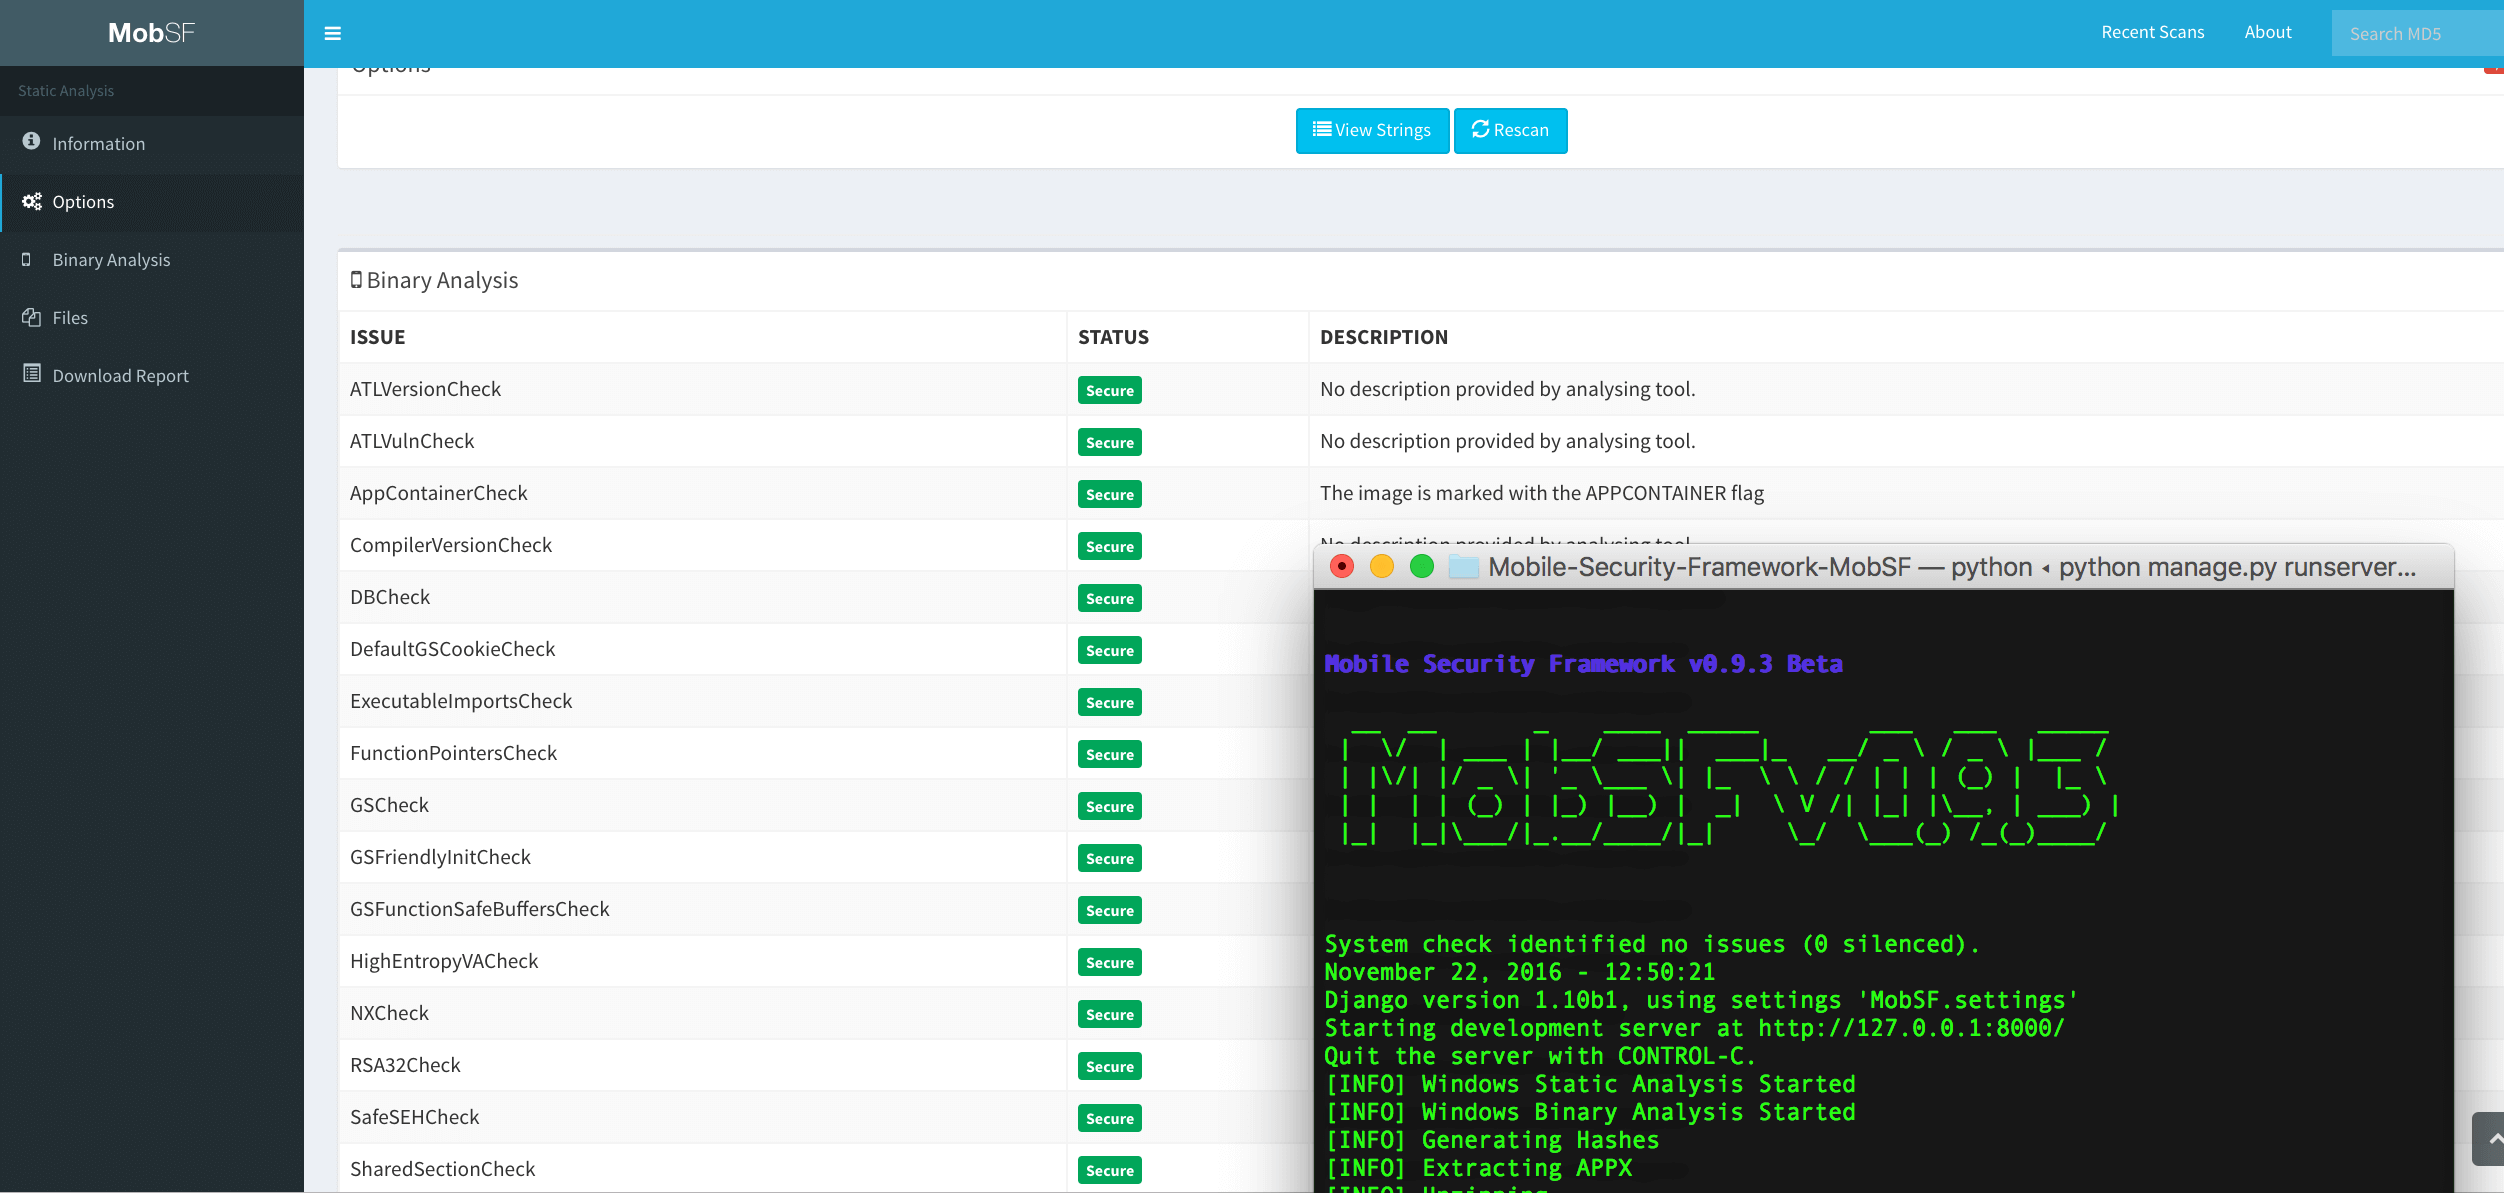The height and width of the screenshot is (1193, 2504).
Task: Open the About page link
Action: click(2267, 32)
